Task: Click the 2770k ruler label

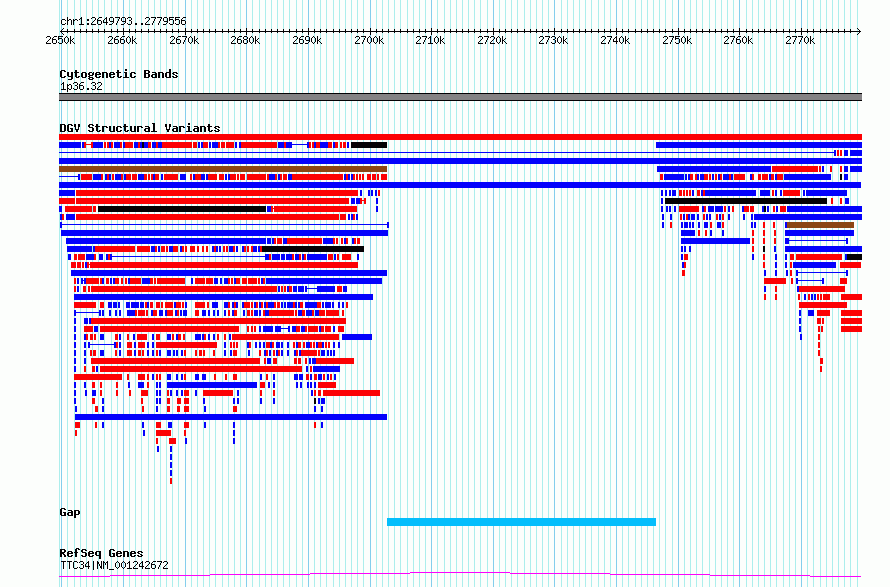Action: coord(800,40)
